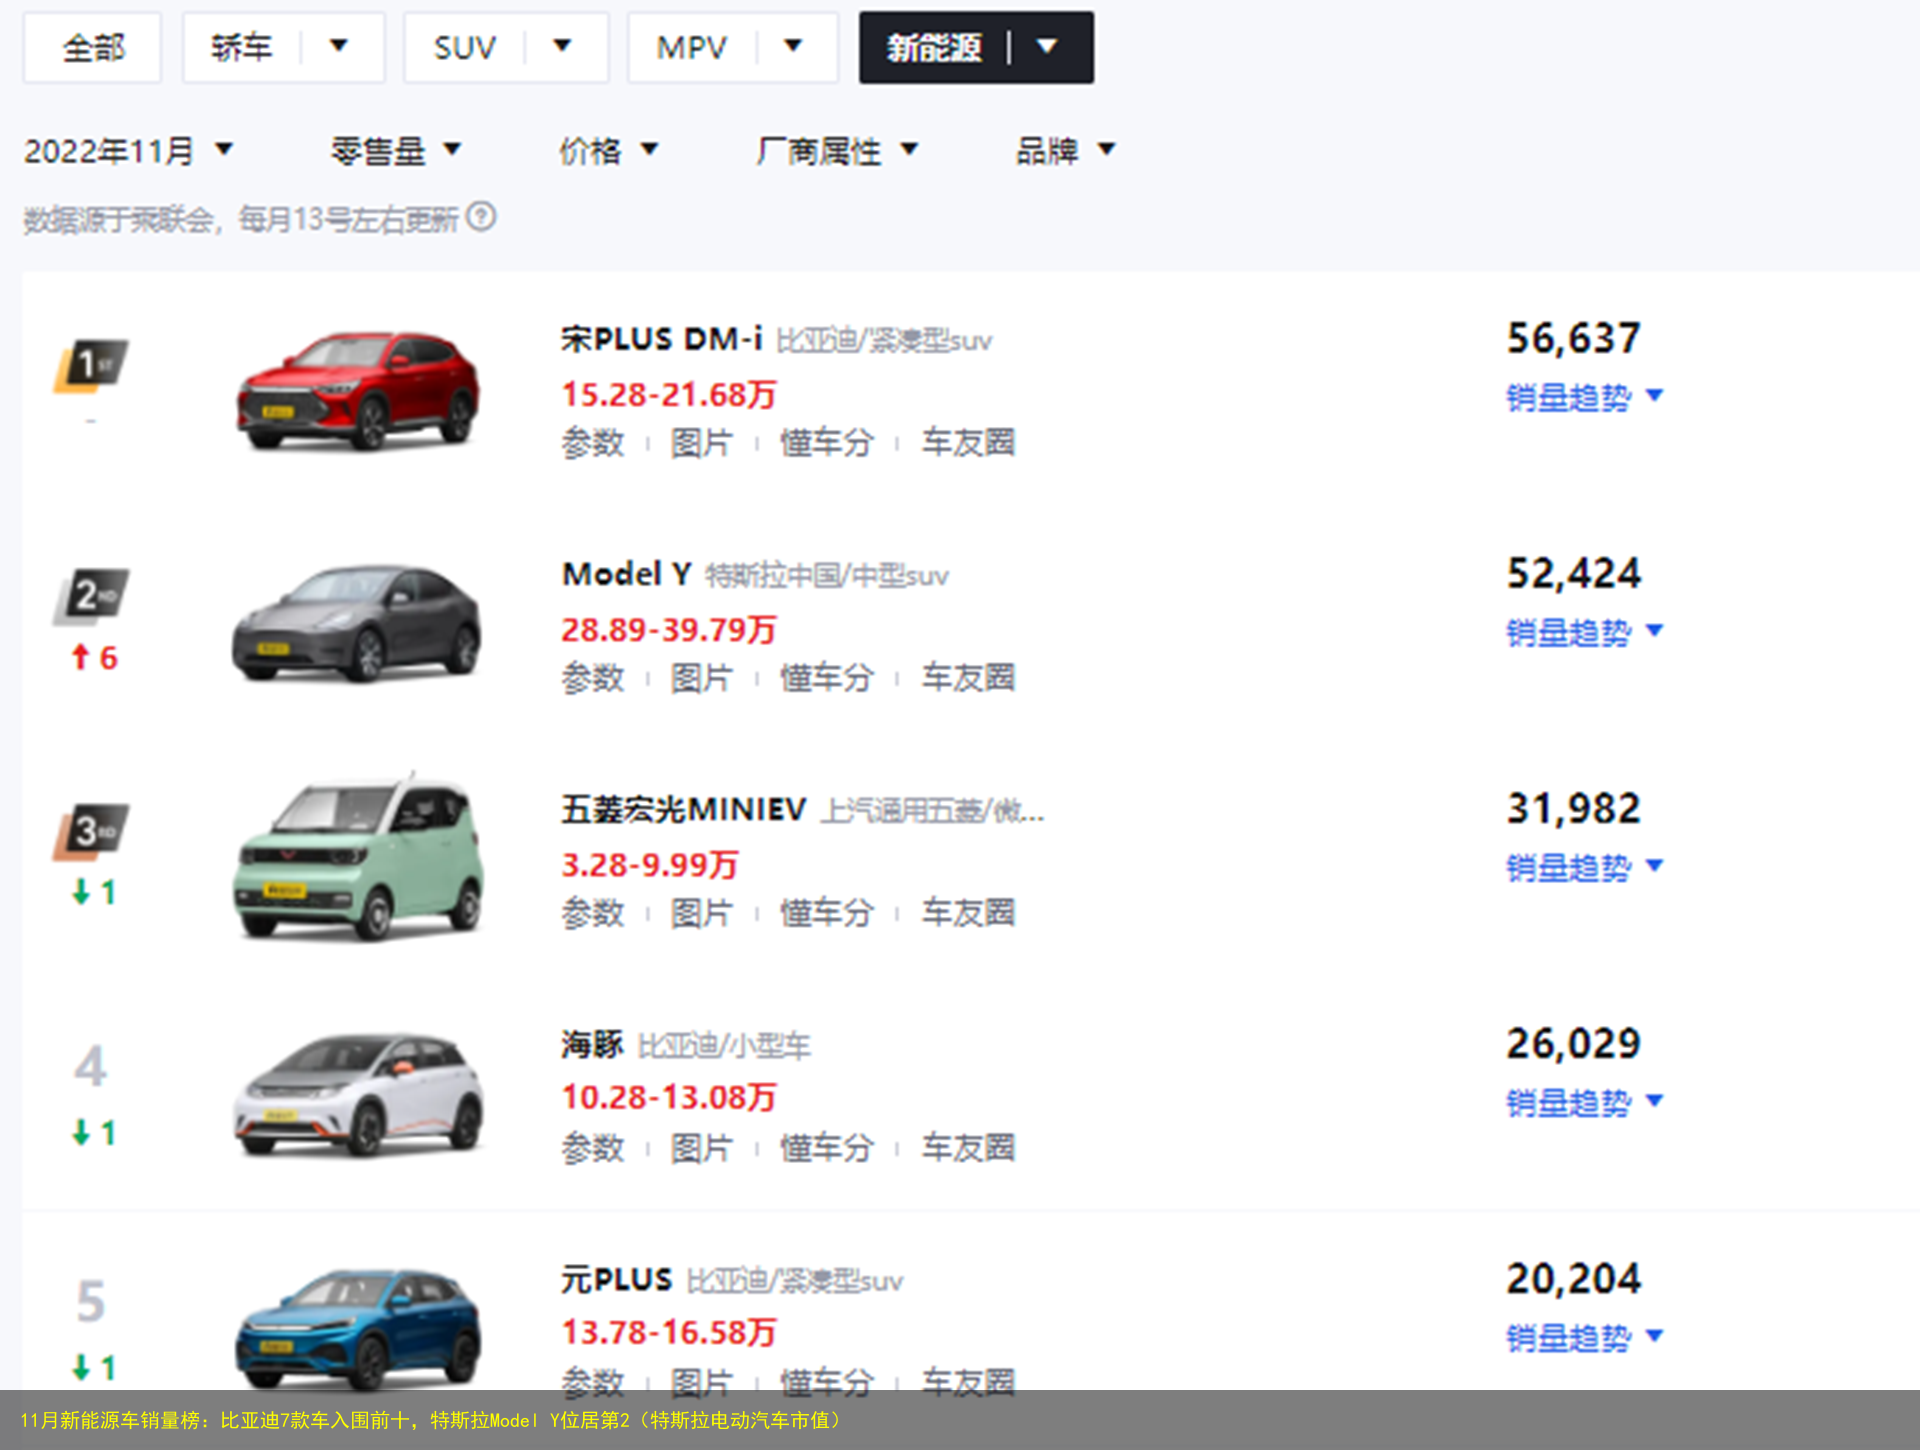Open 车友圈 for Model Y

[x=968, y=677]
